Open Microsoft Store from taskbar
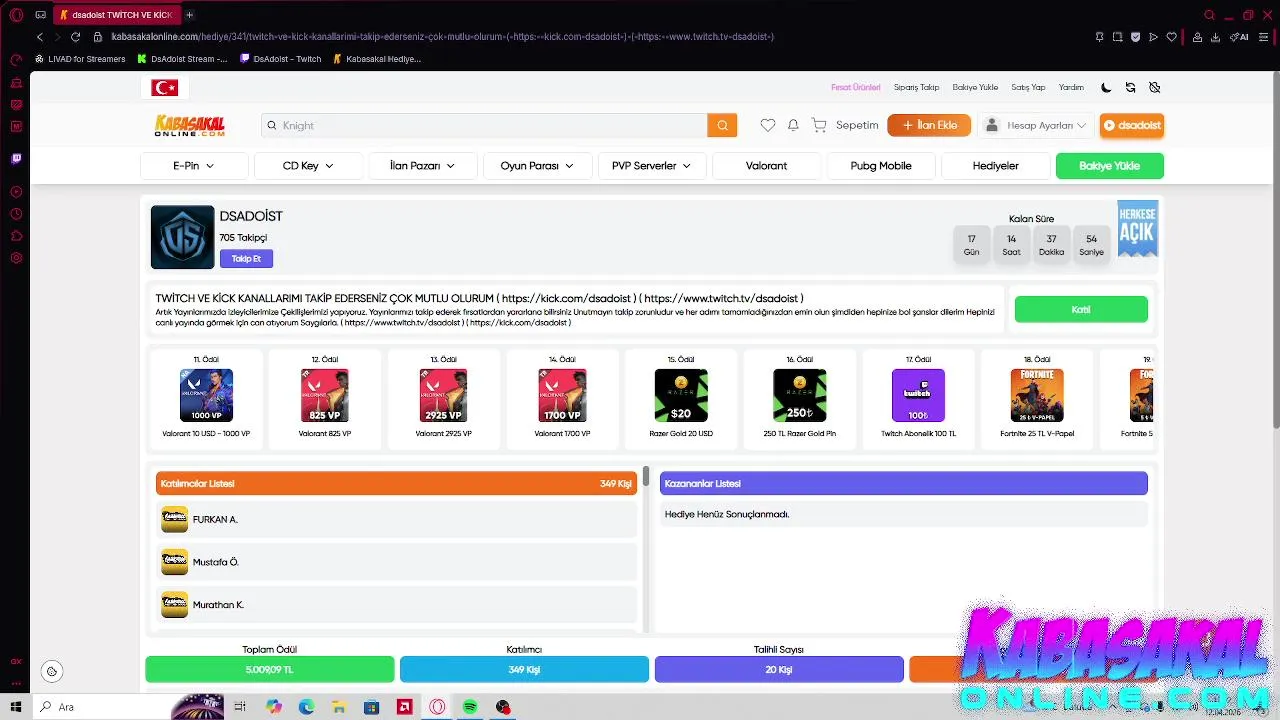This screenshot has height=720, width=1280. coord(372,707)
